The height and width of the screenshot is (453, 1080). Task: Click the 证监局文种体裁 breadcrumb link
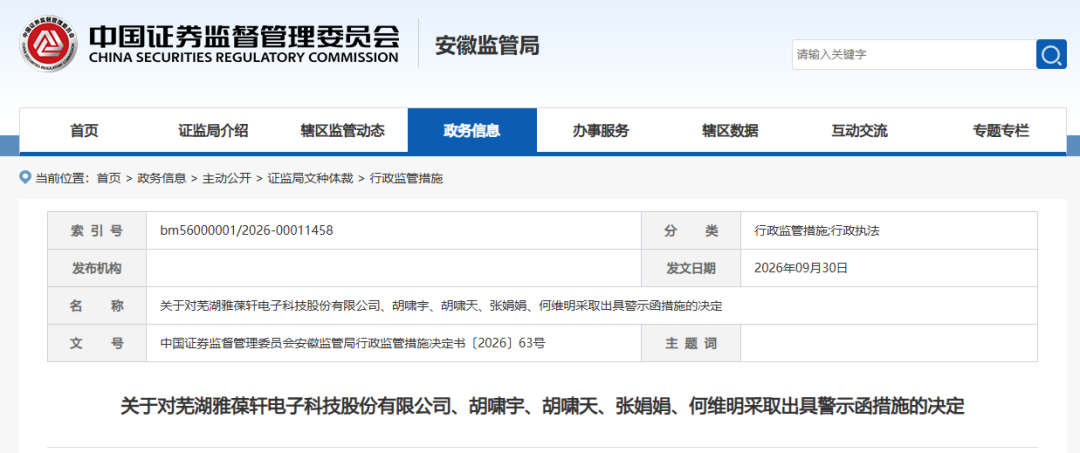coord(310,178)
